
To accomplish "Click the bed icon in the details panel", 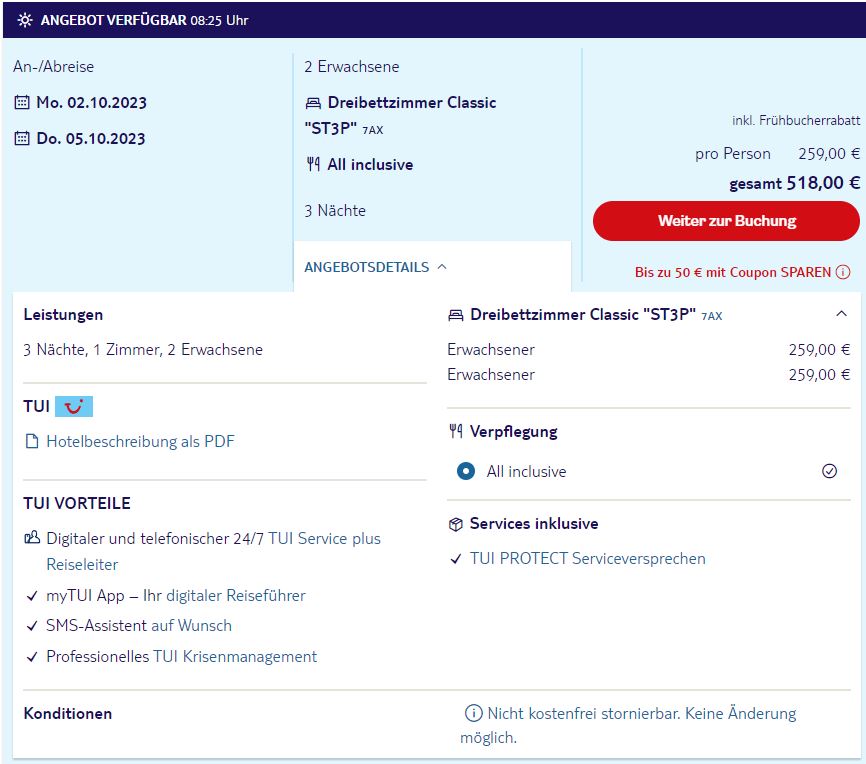I will click(x=456, y=315).
